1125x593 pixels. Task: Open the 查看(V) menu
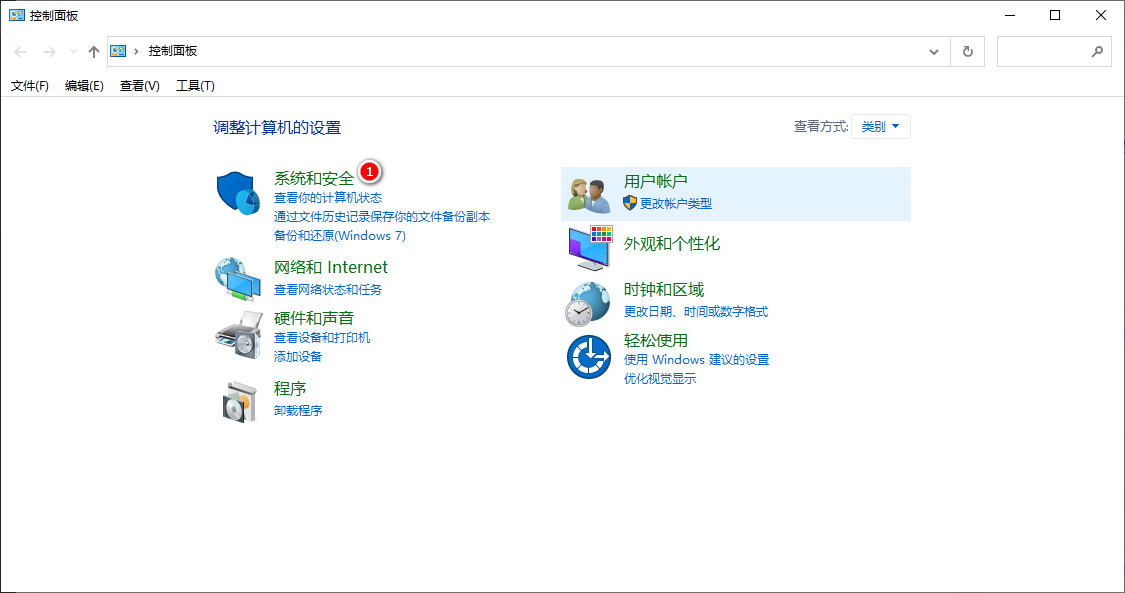tap(139, 86)
